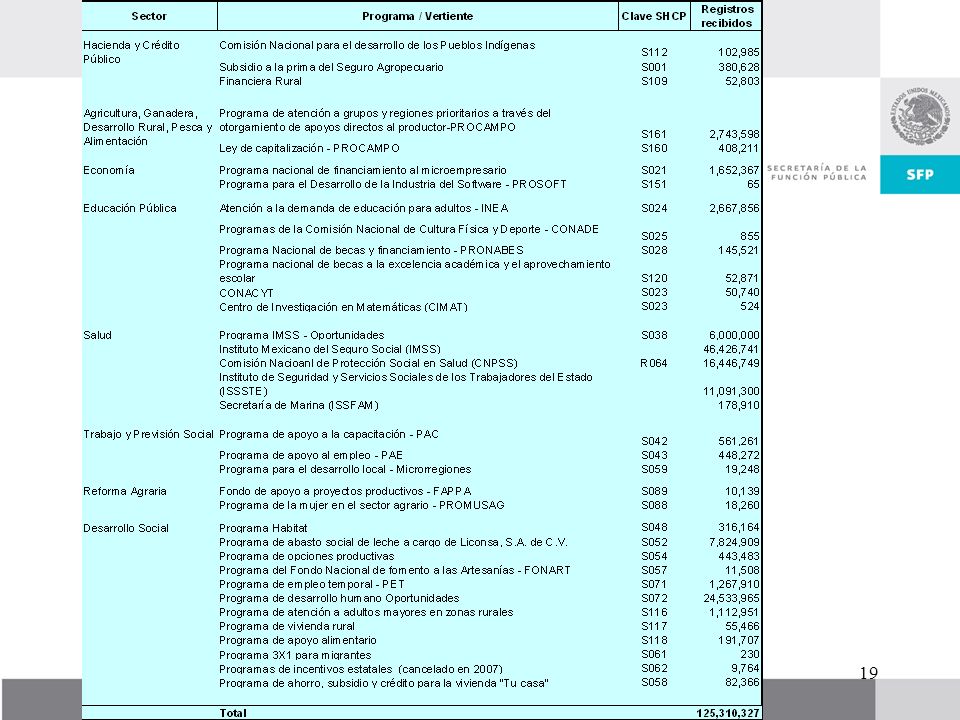This screenshot has height=720, width=960.
Task: Select the S042 code cell
Action: [x=654, y=441]
